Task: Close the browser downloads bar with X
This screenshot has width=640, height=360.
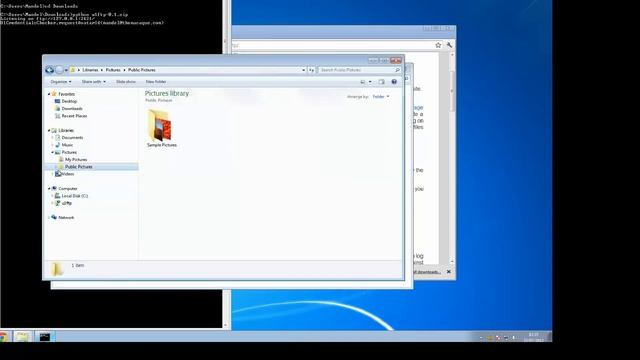Action: pyautogui.click(x=449, y=272)
